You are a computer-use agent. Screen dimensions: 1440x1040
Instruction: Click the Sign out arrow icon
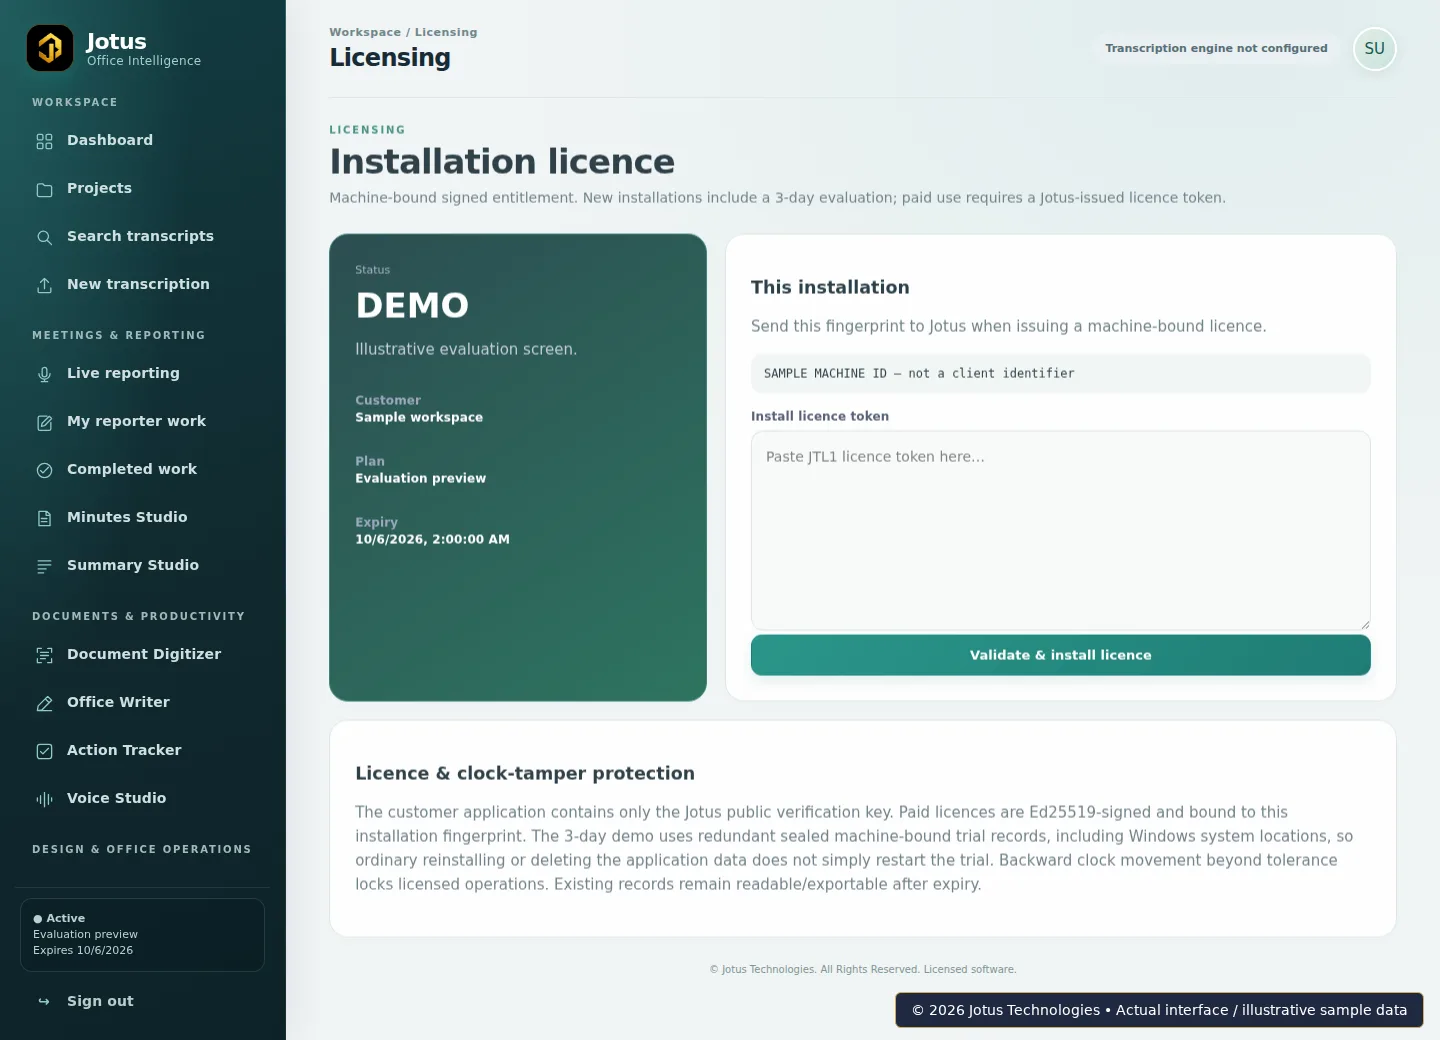pos(44,1002)
